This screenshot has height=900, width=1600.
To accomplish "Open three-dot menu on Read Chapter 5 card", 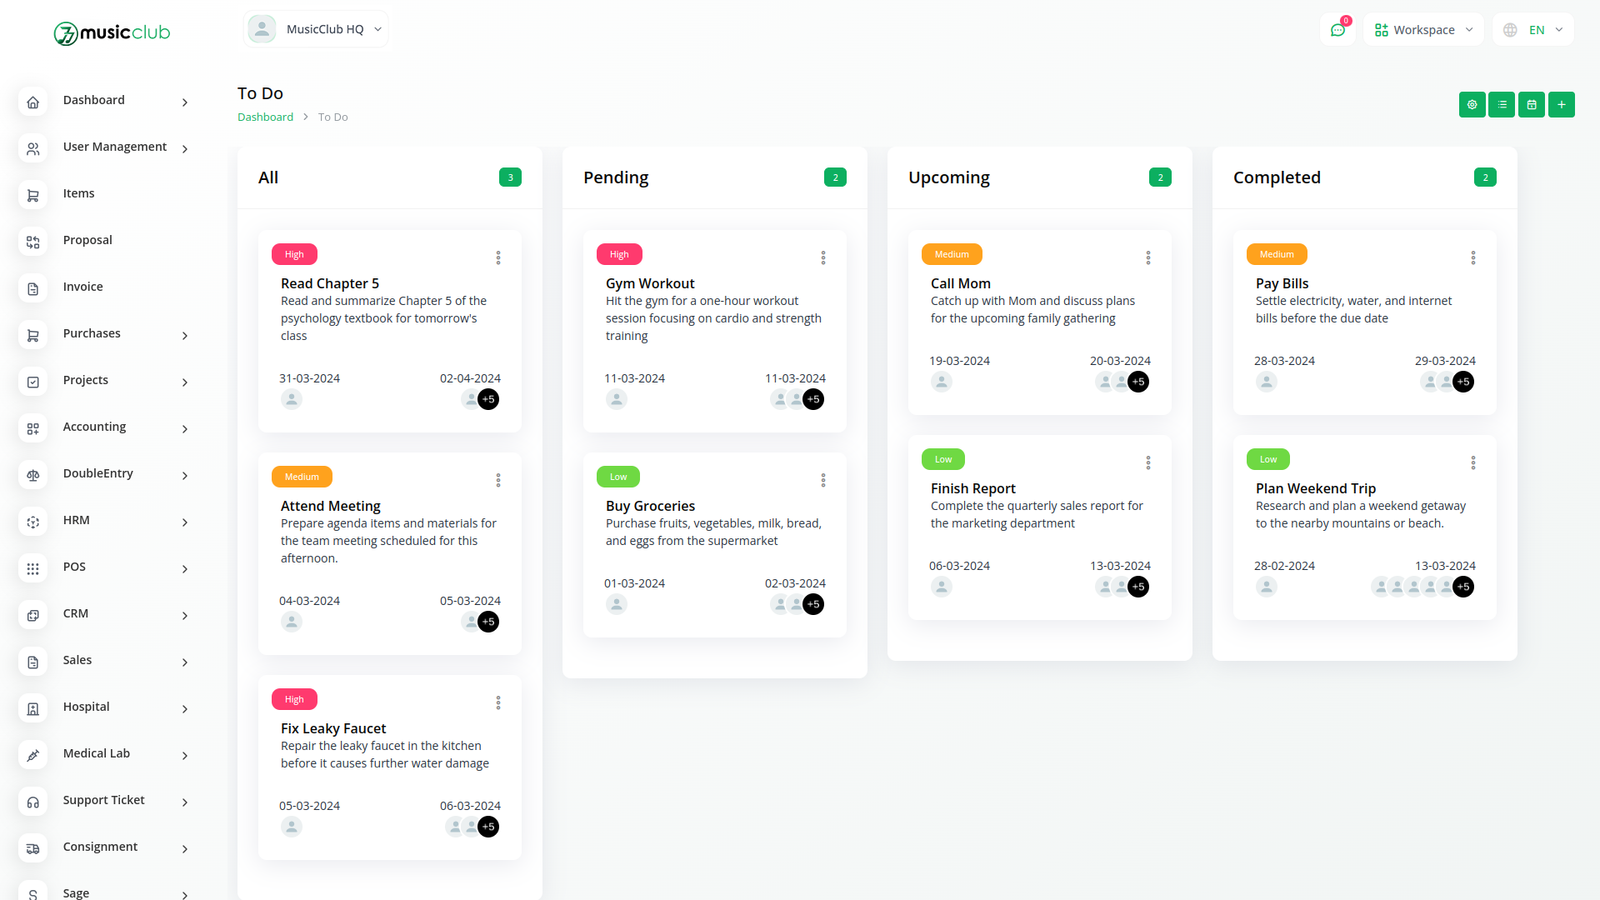I will [x=498, y=258].
